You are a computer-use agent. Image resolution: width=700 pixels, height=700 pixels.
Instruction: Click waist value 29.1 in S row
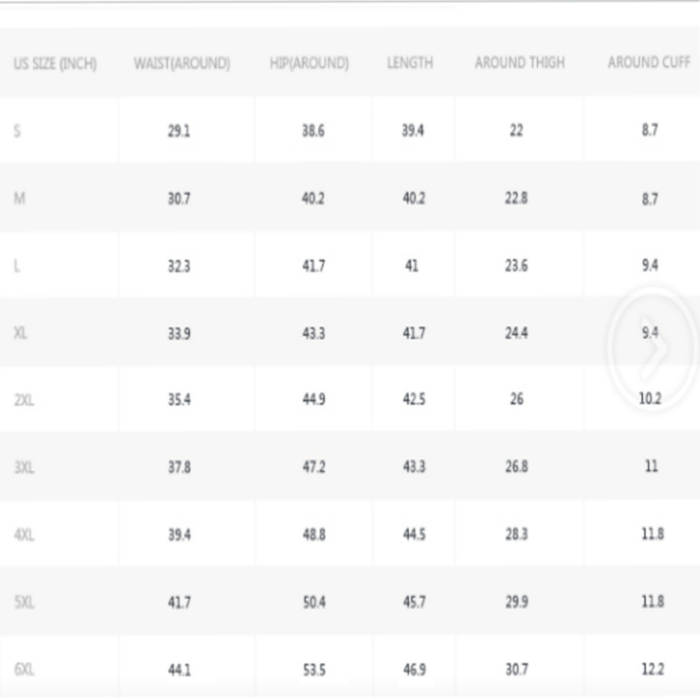coord(179,131)
